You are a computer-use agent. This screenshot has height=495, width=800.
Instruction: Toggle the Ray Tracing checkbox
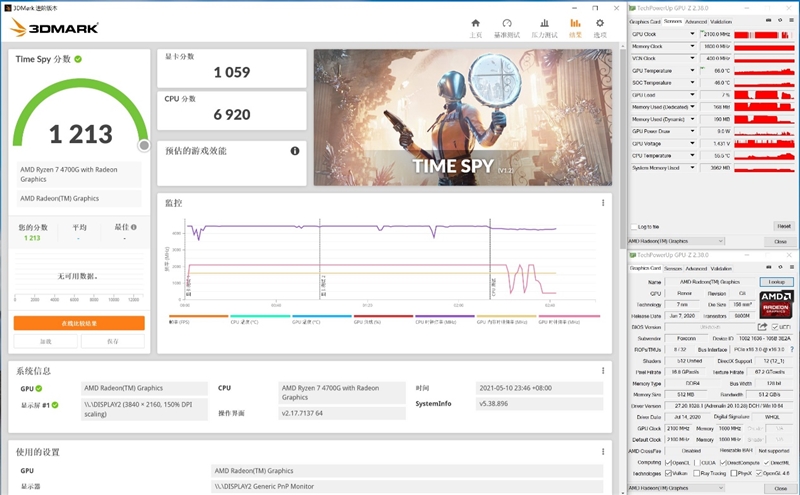[694, 473]
